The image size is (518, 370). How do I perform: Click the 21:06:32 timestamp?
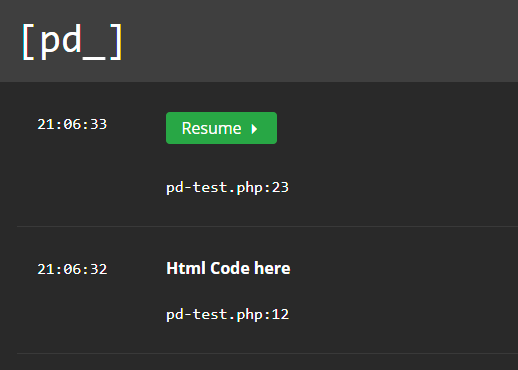click(72, 269)
